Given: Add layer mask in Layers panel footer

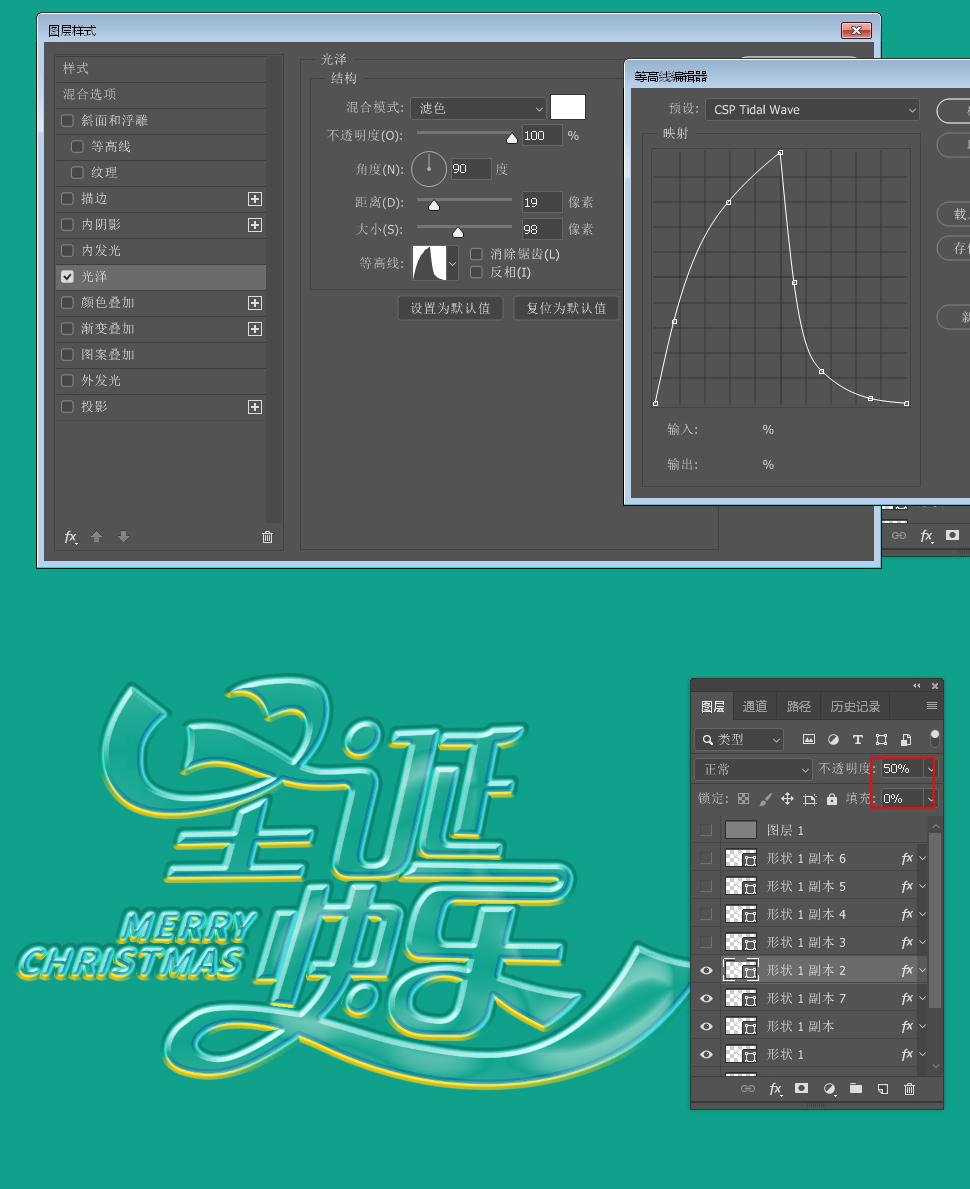Looking at the screenshot, I should (x=801, y=1088).
